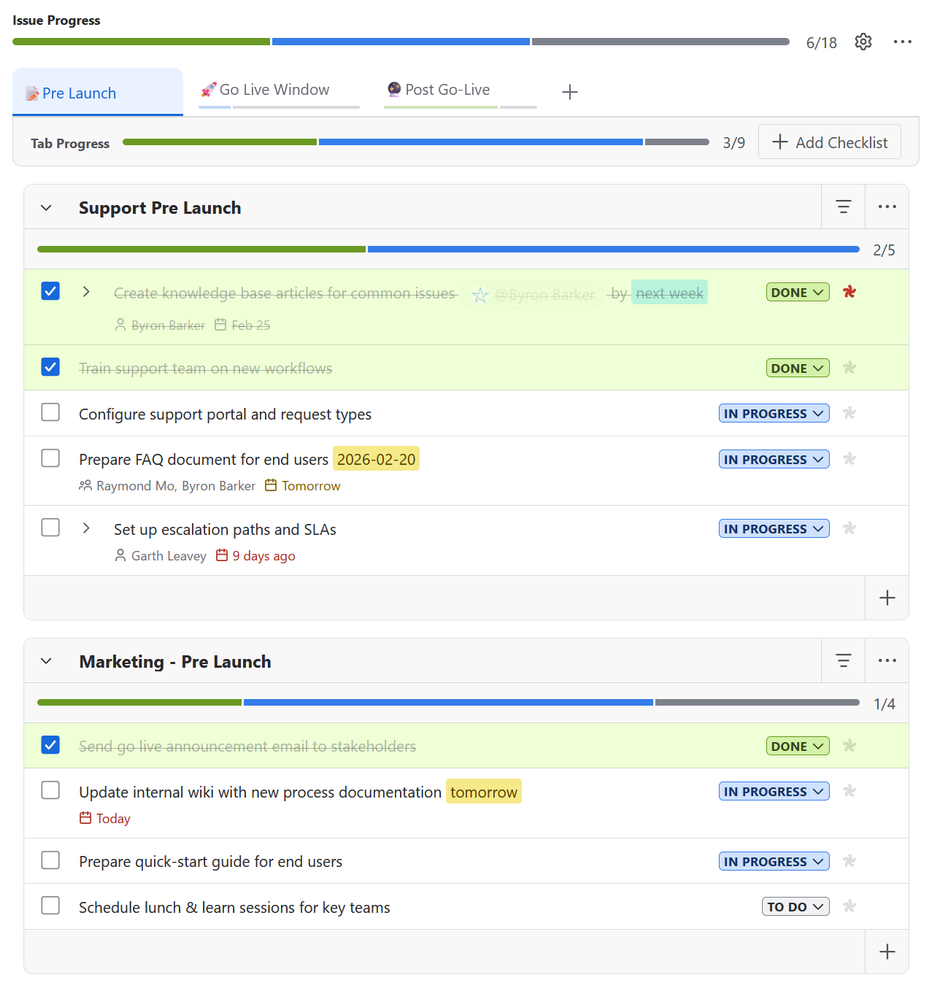Switch to the Go Live Window tab

[x=279, y=90]
